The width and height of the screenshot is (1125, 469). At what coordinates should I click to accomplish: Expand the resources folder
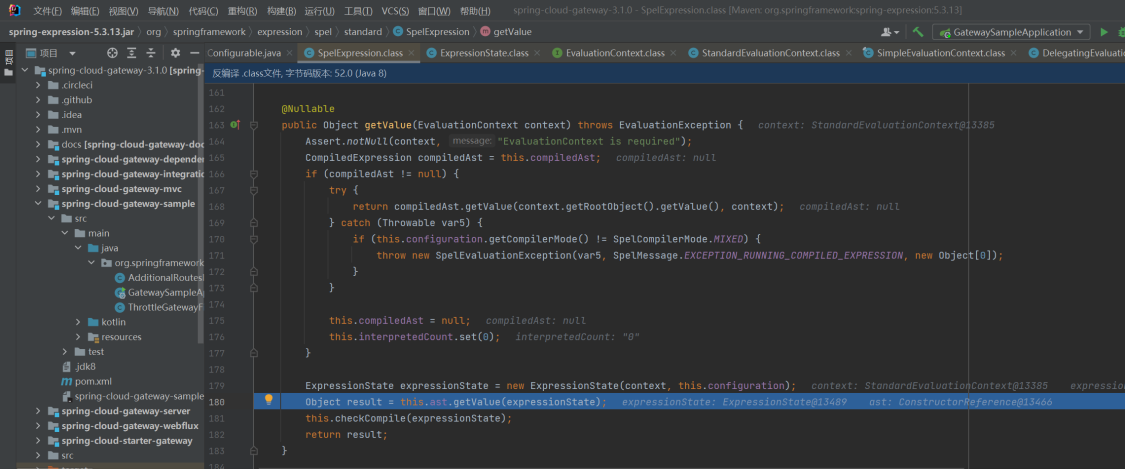[77, 337]
